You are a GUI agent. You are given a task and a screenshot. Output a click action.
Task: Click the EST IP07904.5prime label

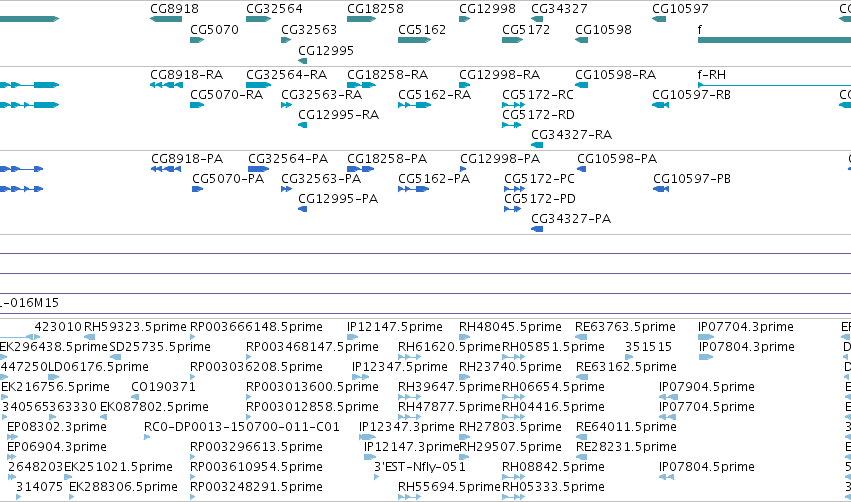(x=707, y=387)
